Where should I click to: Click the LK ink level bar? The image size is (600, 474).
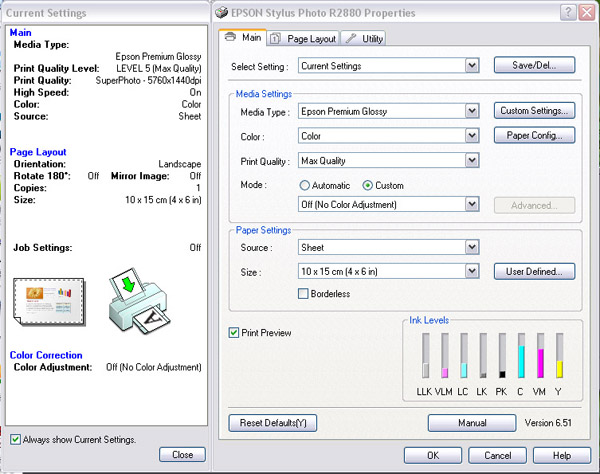(483, 355)
